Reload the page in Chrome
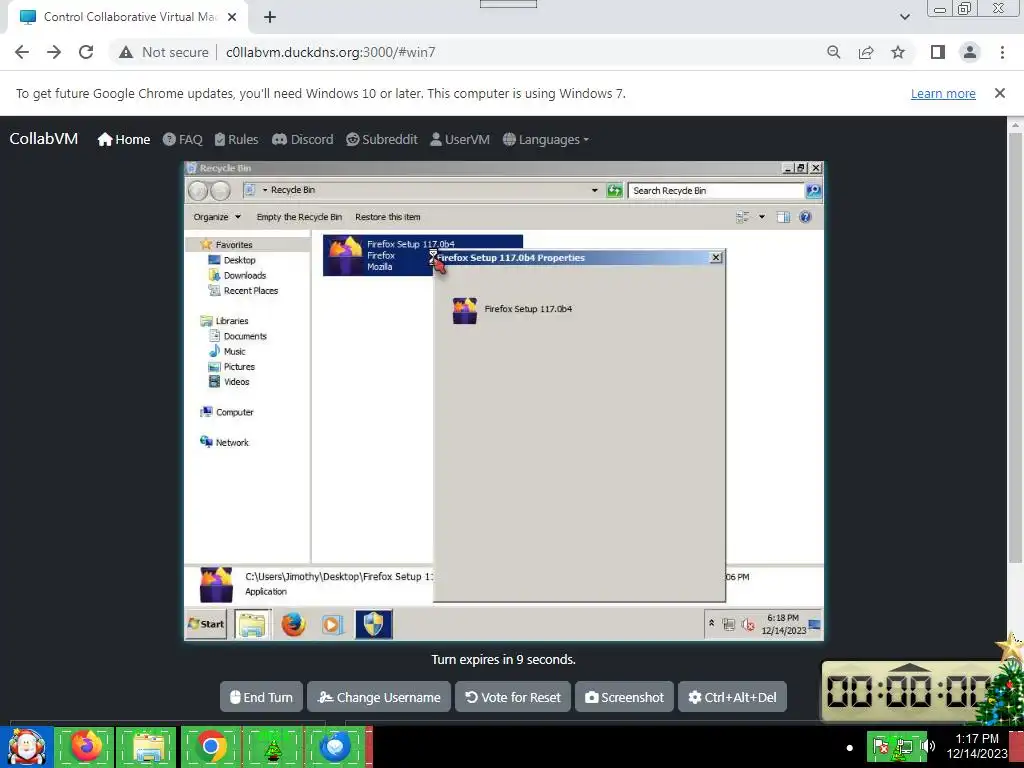 pyautogui.click(x=86, y=52)
